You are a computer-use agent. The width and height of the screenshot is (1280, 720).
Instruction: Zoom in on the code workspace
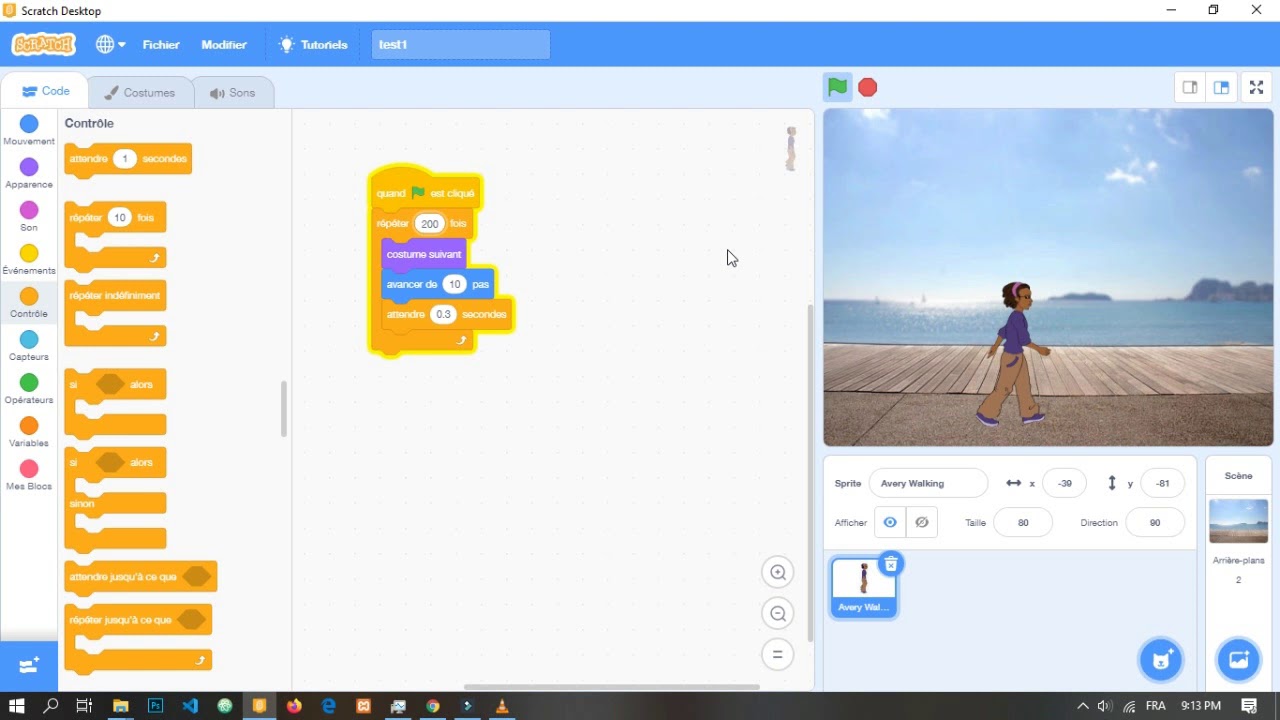click(x=777, y=572)
